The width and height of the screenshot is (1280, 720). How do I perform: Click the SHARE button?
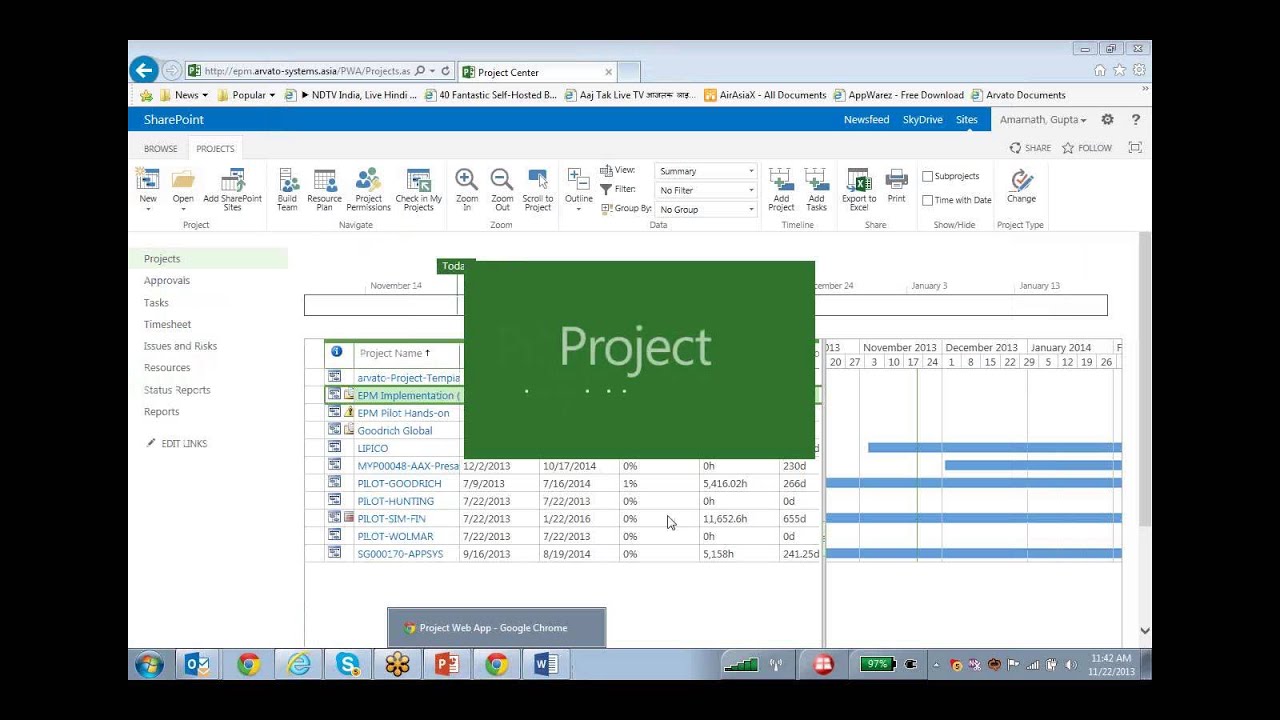point(1030,148)
